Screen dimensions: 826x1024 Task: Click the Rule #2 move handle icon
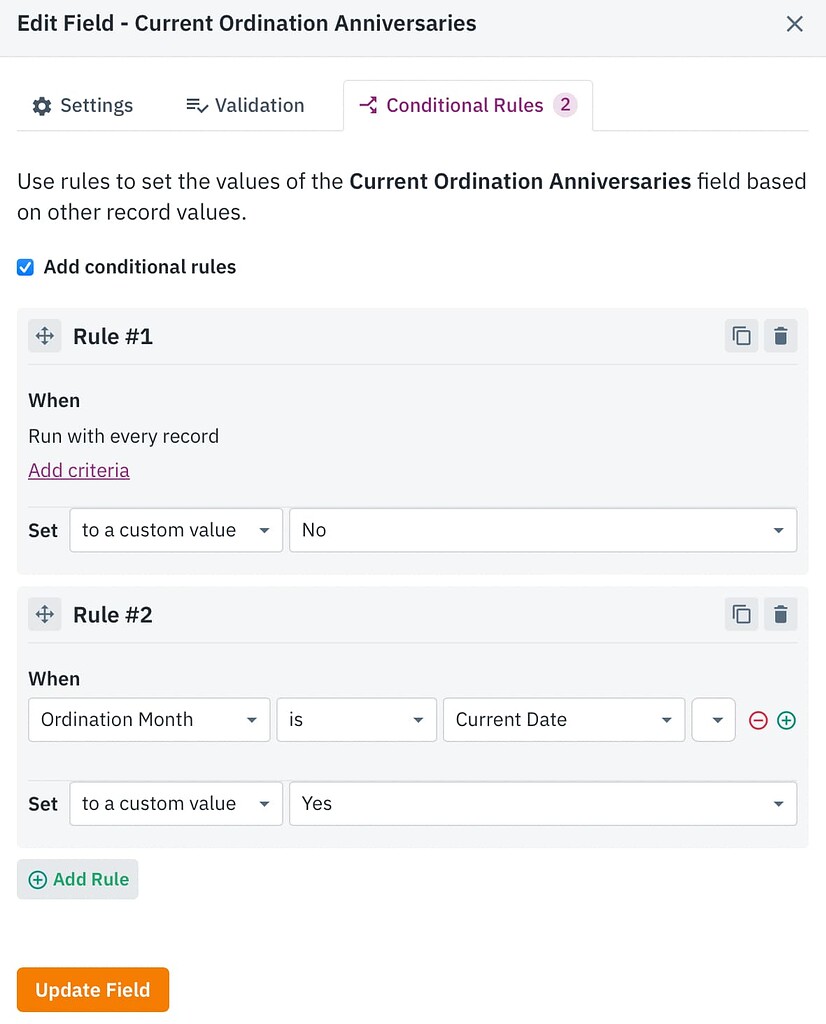[x=45, y=614]
